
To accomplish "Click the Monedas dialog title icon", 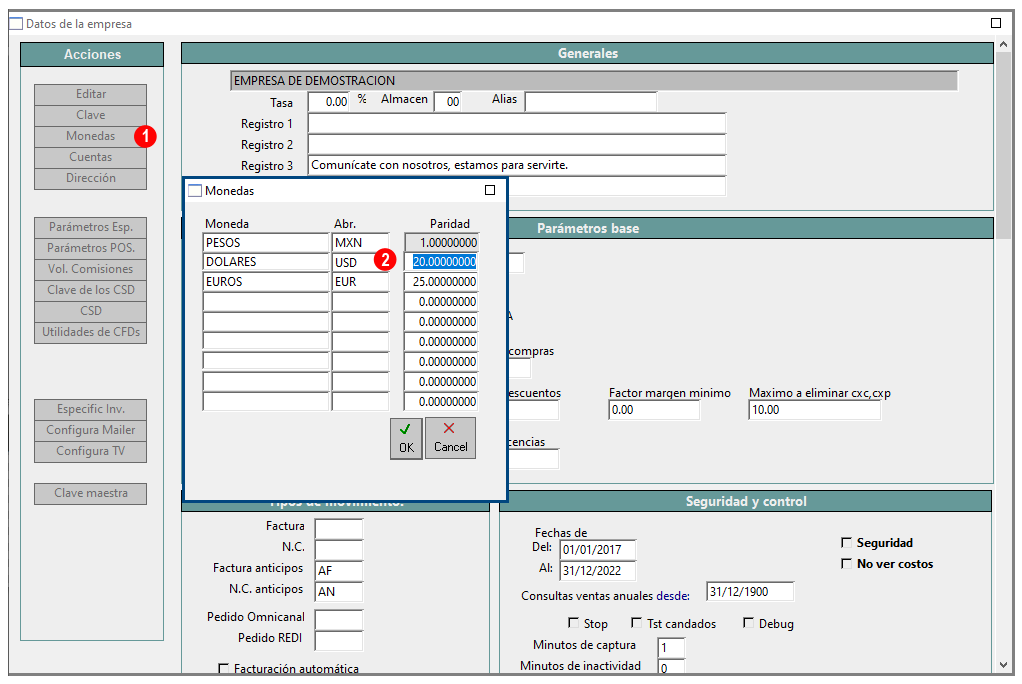I will click(x=195, y=190).
